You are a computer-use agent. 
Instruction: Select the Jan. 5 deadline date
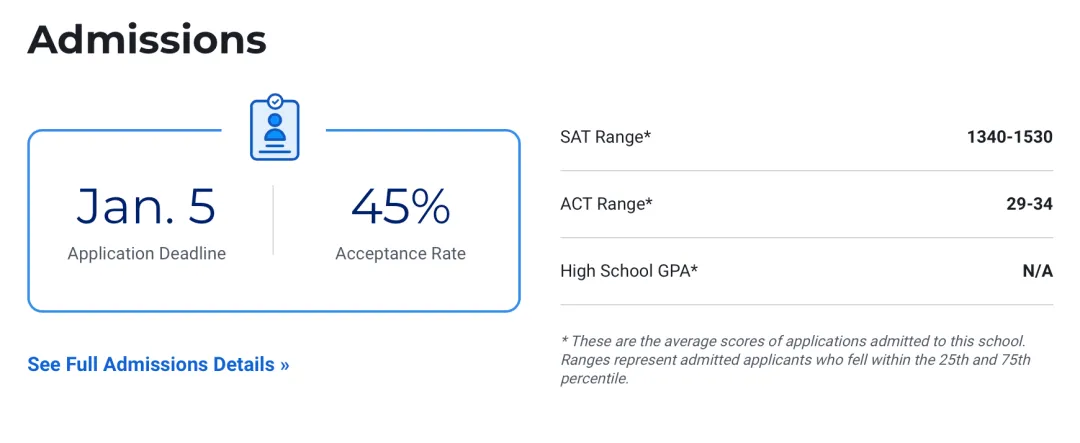click(146, 206)
